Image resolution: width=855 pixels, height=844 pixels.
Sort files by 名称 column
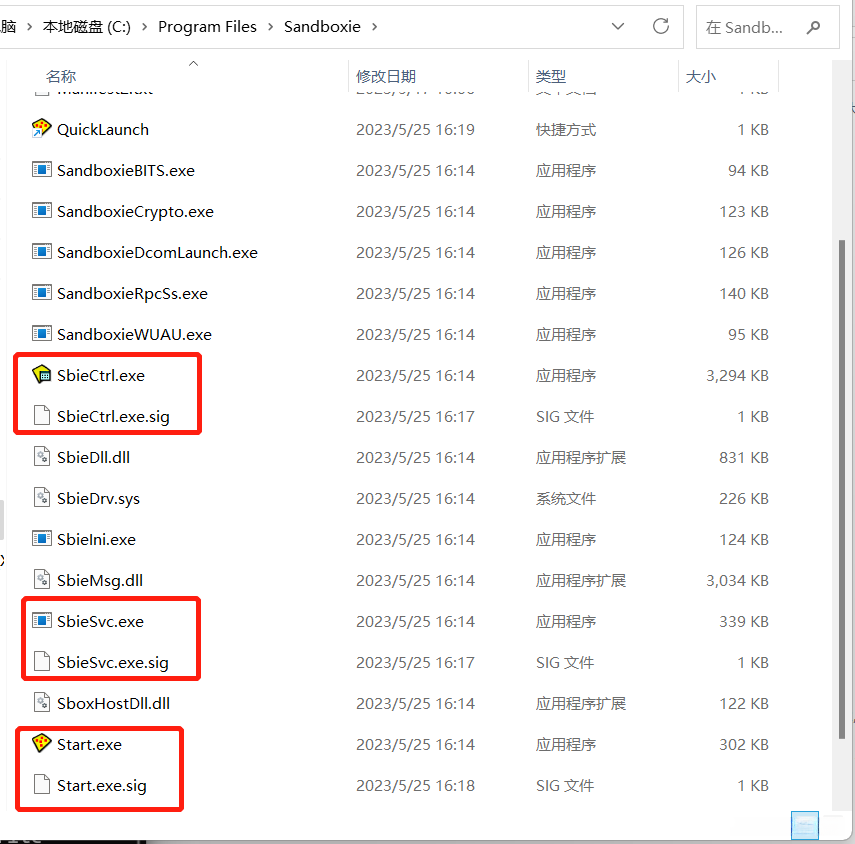point(61,76)
